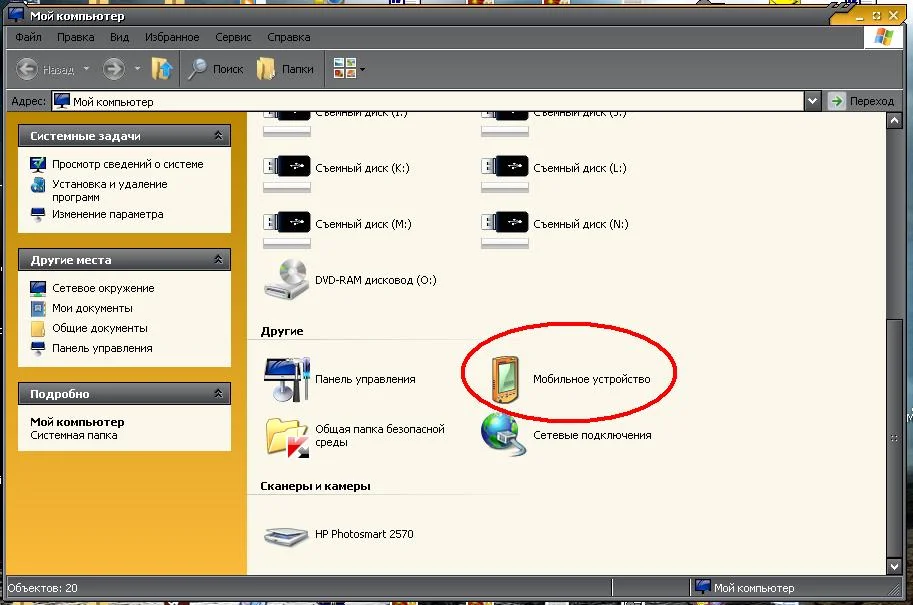This screenshot has width=913, height=605.
Task: Open Мобильное устройство icon
Action: coord(504,379)
